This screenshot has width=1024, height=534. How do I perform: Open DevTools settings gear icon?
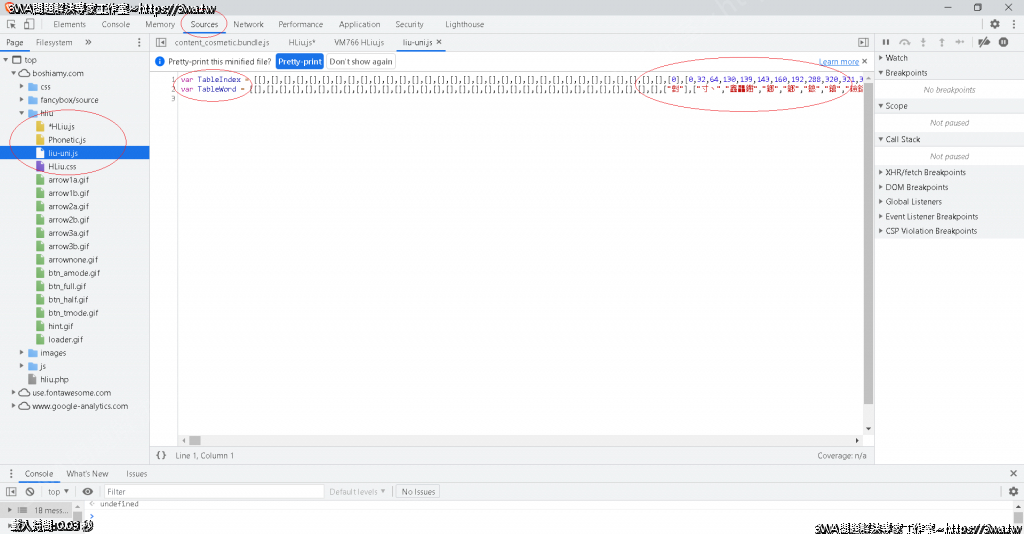click(x=994, y=24)
